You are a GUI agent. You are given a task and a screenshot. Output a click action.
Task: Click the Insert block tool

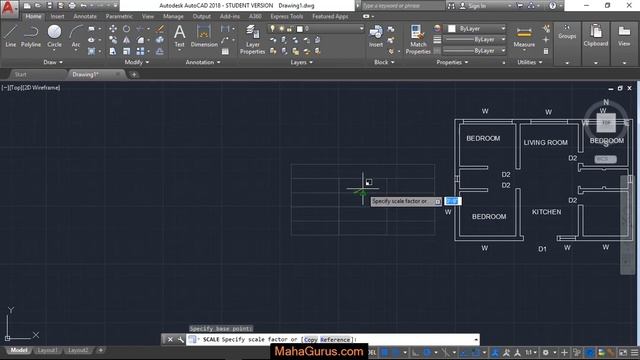(x=376, y=36)
